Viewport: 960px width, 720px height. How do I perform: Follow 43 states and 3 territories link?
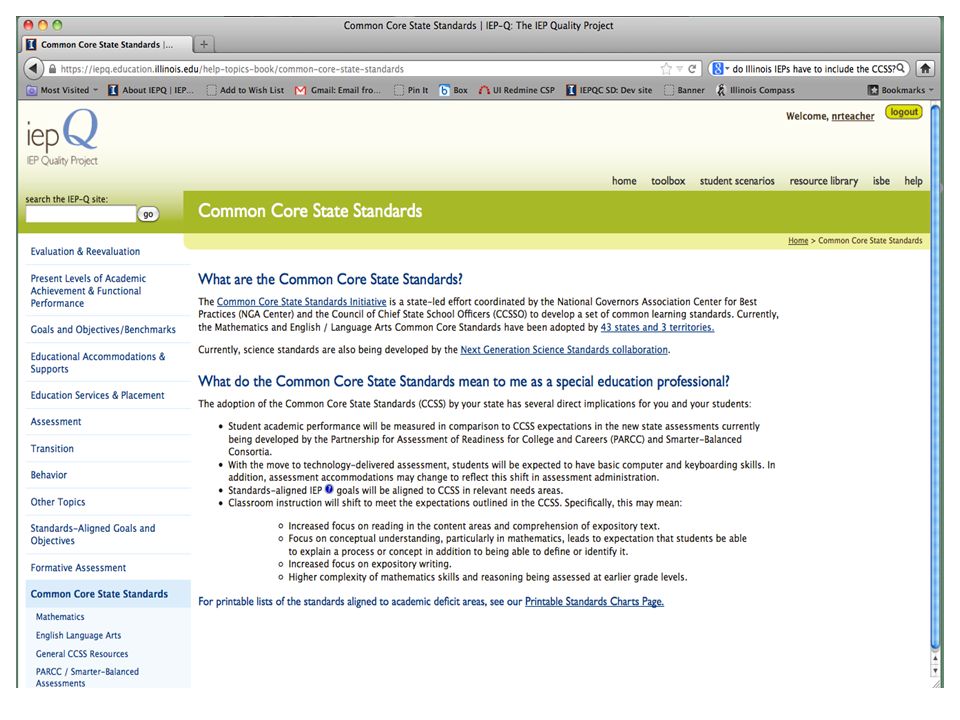(x=657, y=327)
